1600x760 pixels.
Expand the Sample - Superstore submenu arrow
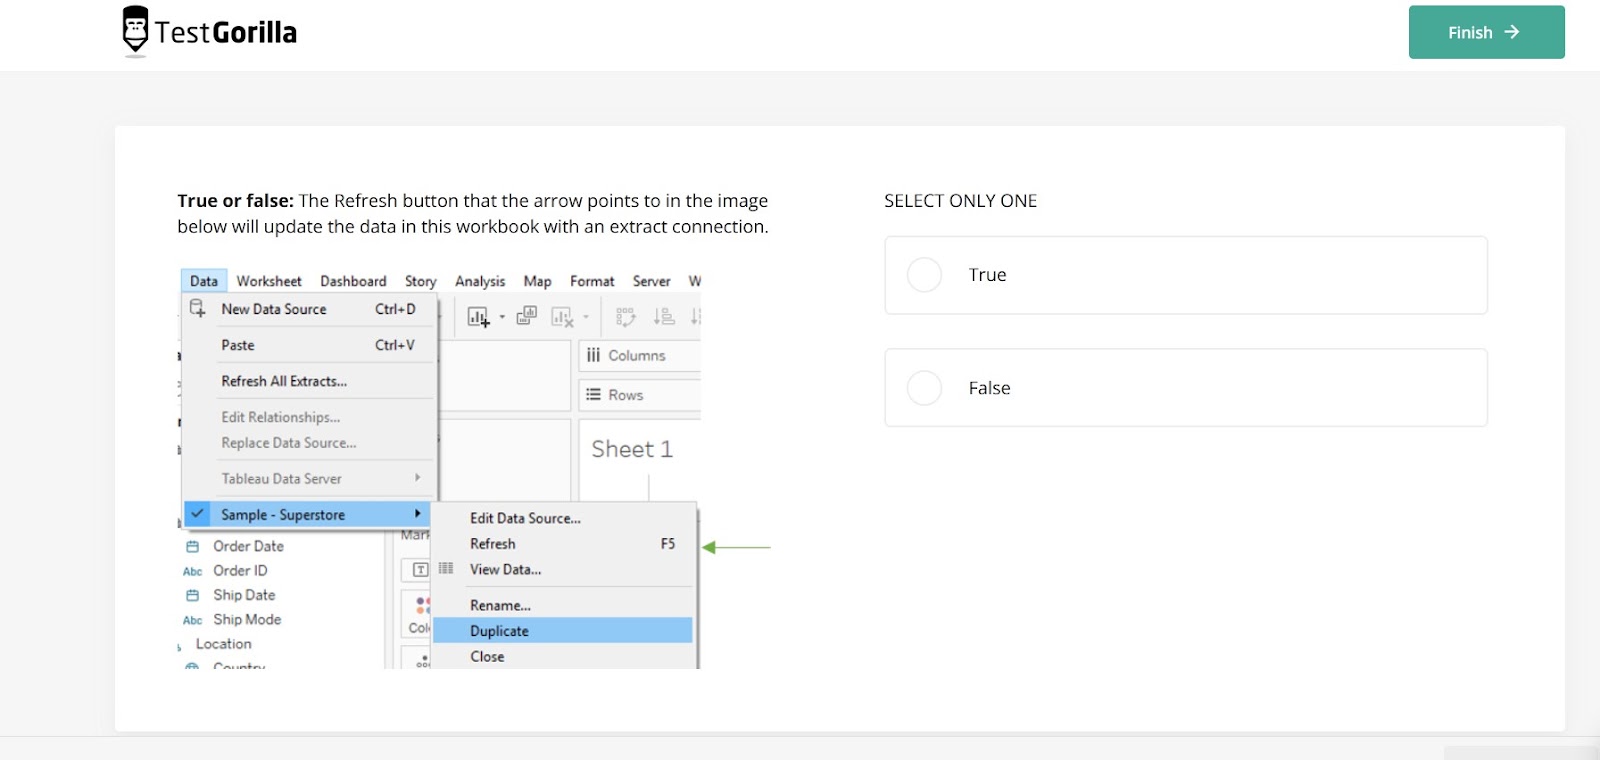click(417, 514)
